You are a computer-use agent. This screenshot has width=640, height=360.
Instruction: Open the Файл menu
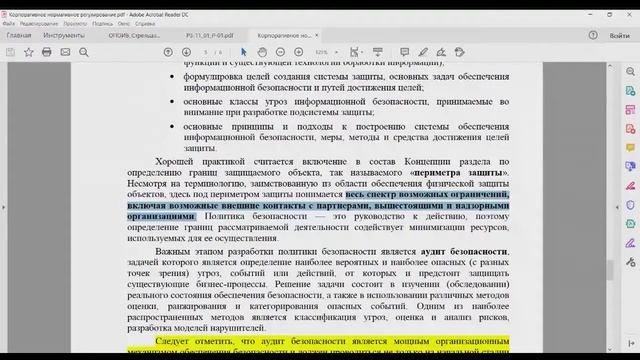(x=9, y=24)
